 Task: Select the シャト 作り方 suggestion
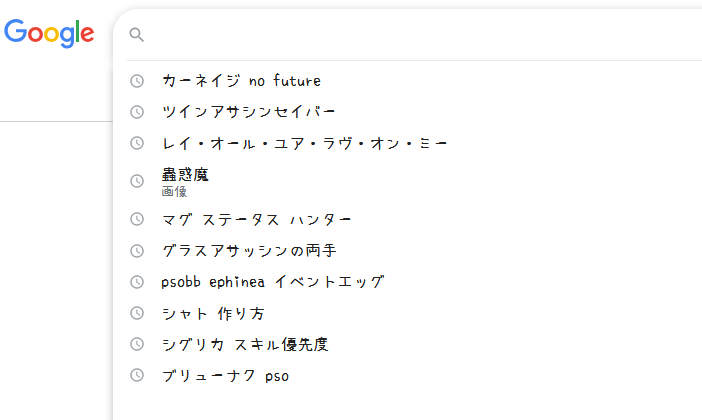(x=213, y=313)
